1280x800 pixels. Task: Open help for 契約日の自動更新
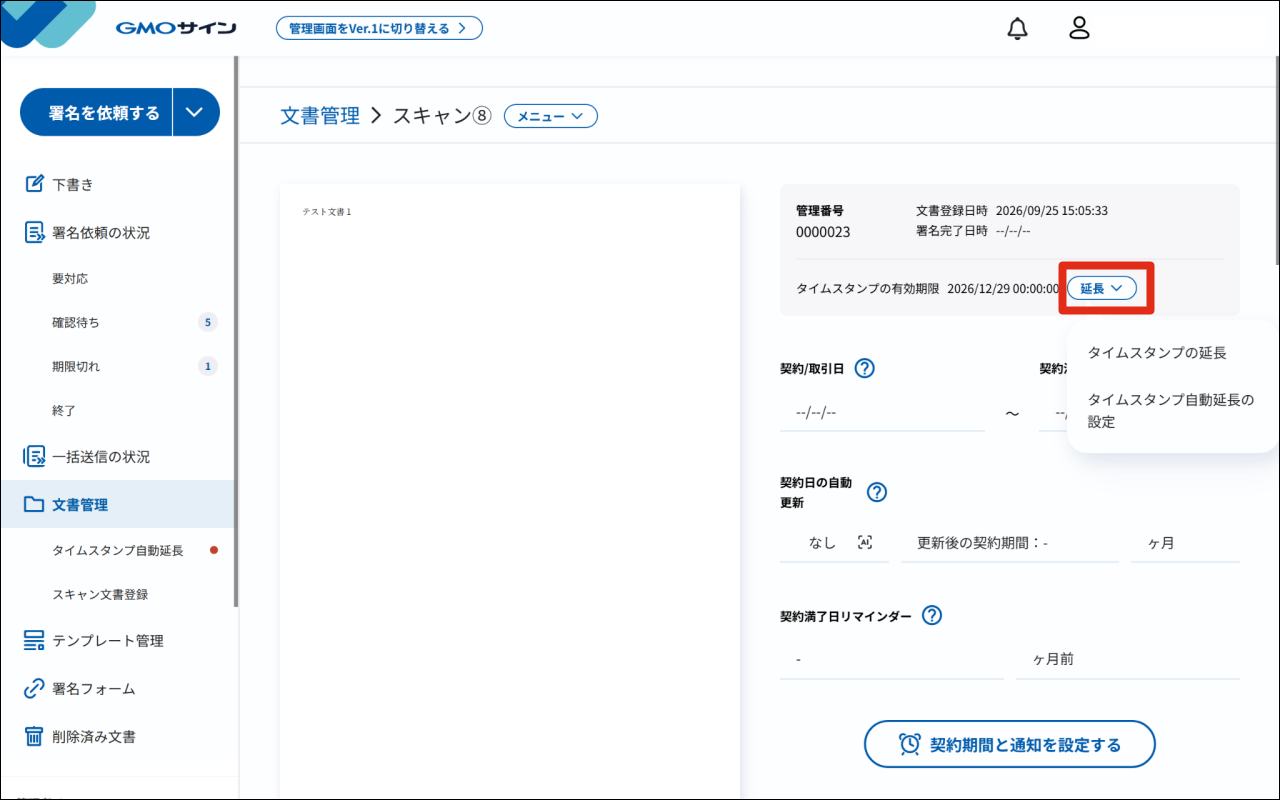coord(877,492)
